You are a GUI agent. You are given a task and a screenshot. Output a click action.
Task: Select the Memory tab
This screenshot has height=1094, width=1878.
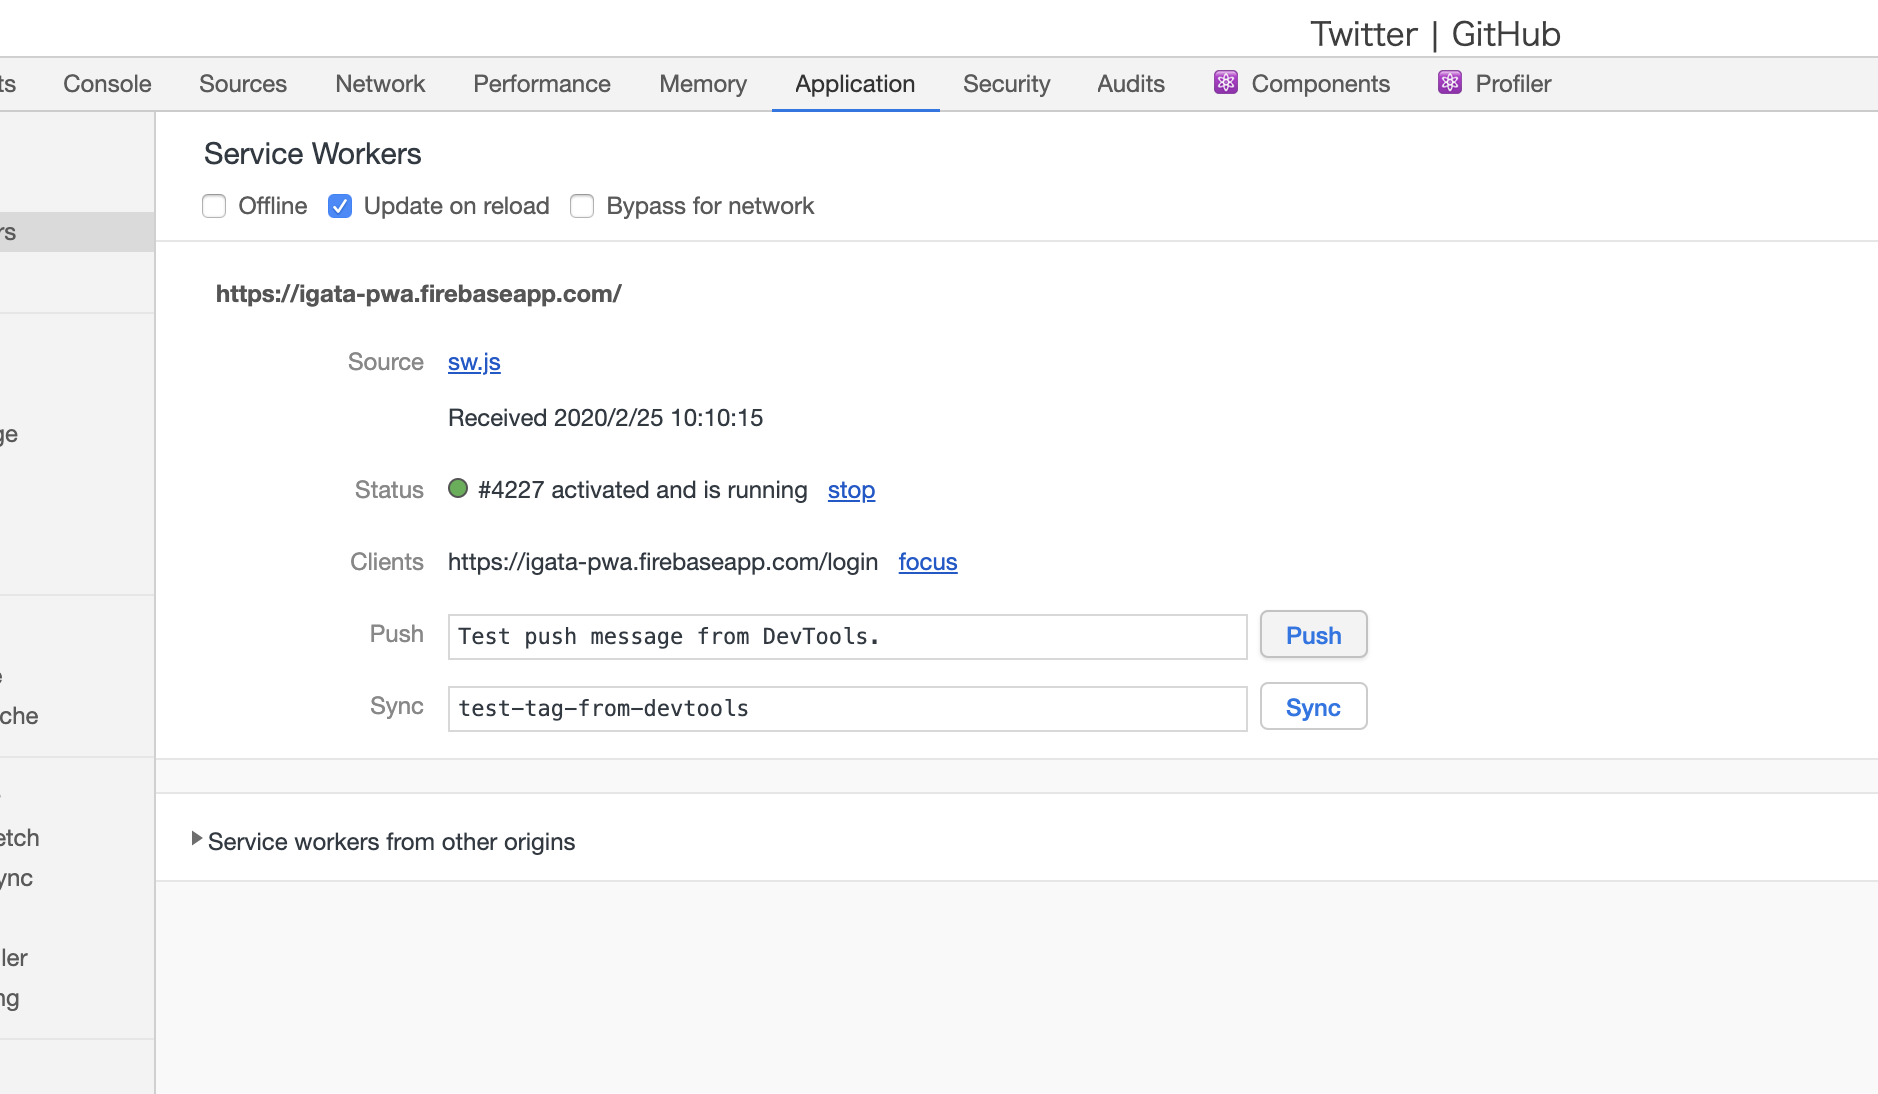(x=703, y=84)
